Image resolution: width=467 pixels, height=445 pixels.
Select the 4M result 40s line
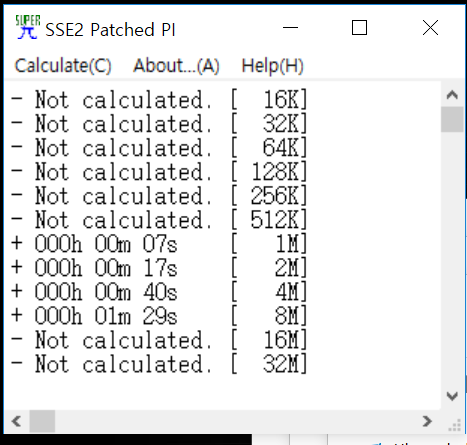pyautogui.click(x=159, y=292)
